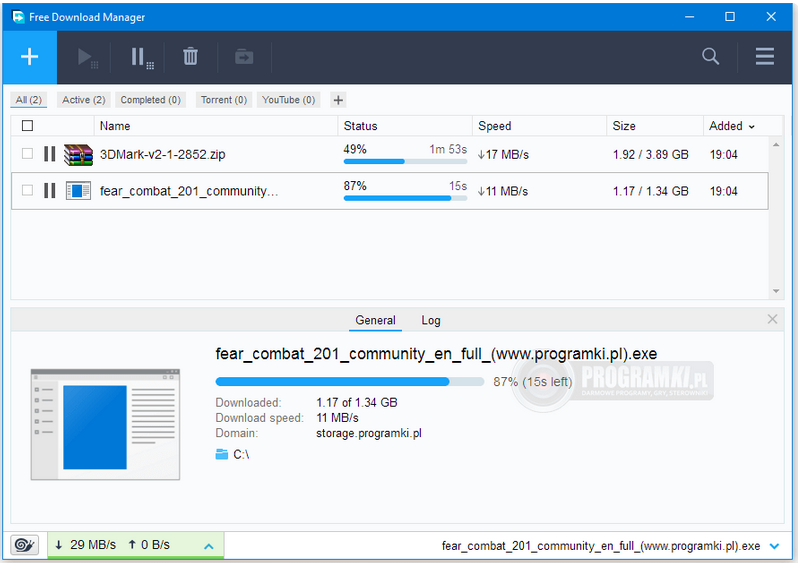Switch to Active (2) filter
The height and width of the screenshot is (563, 798).
(83, 100)
